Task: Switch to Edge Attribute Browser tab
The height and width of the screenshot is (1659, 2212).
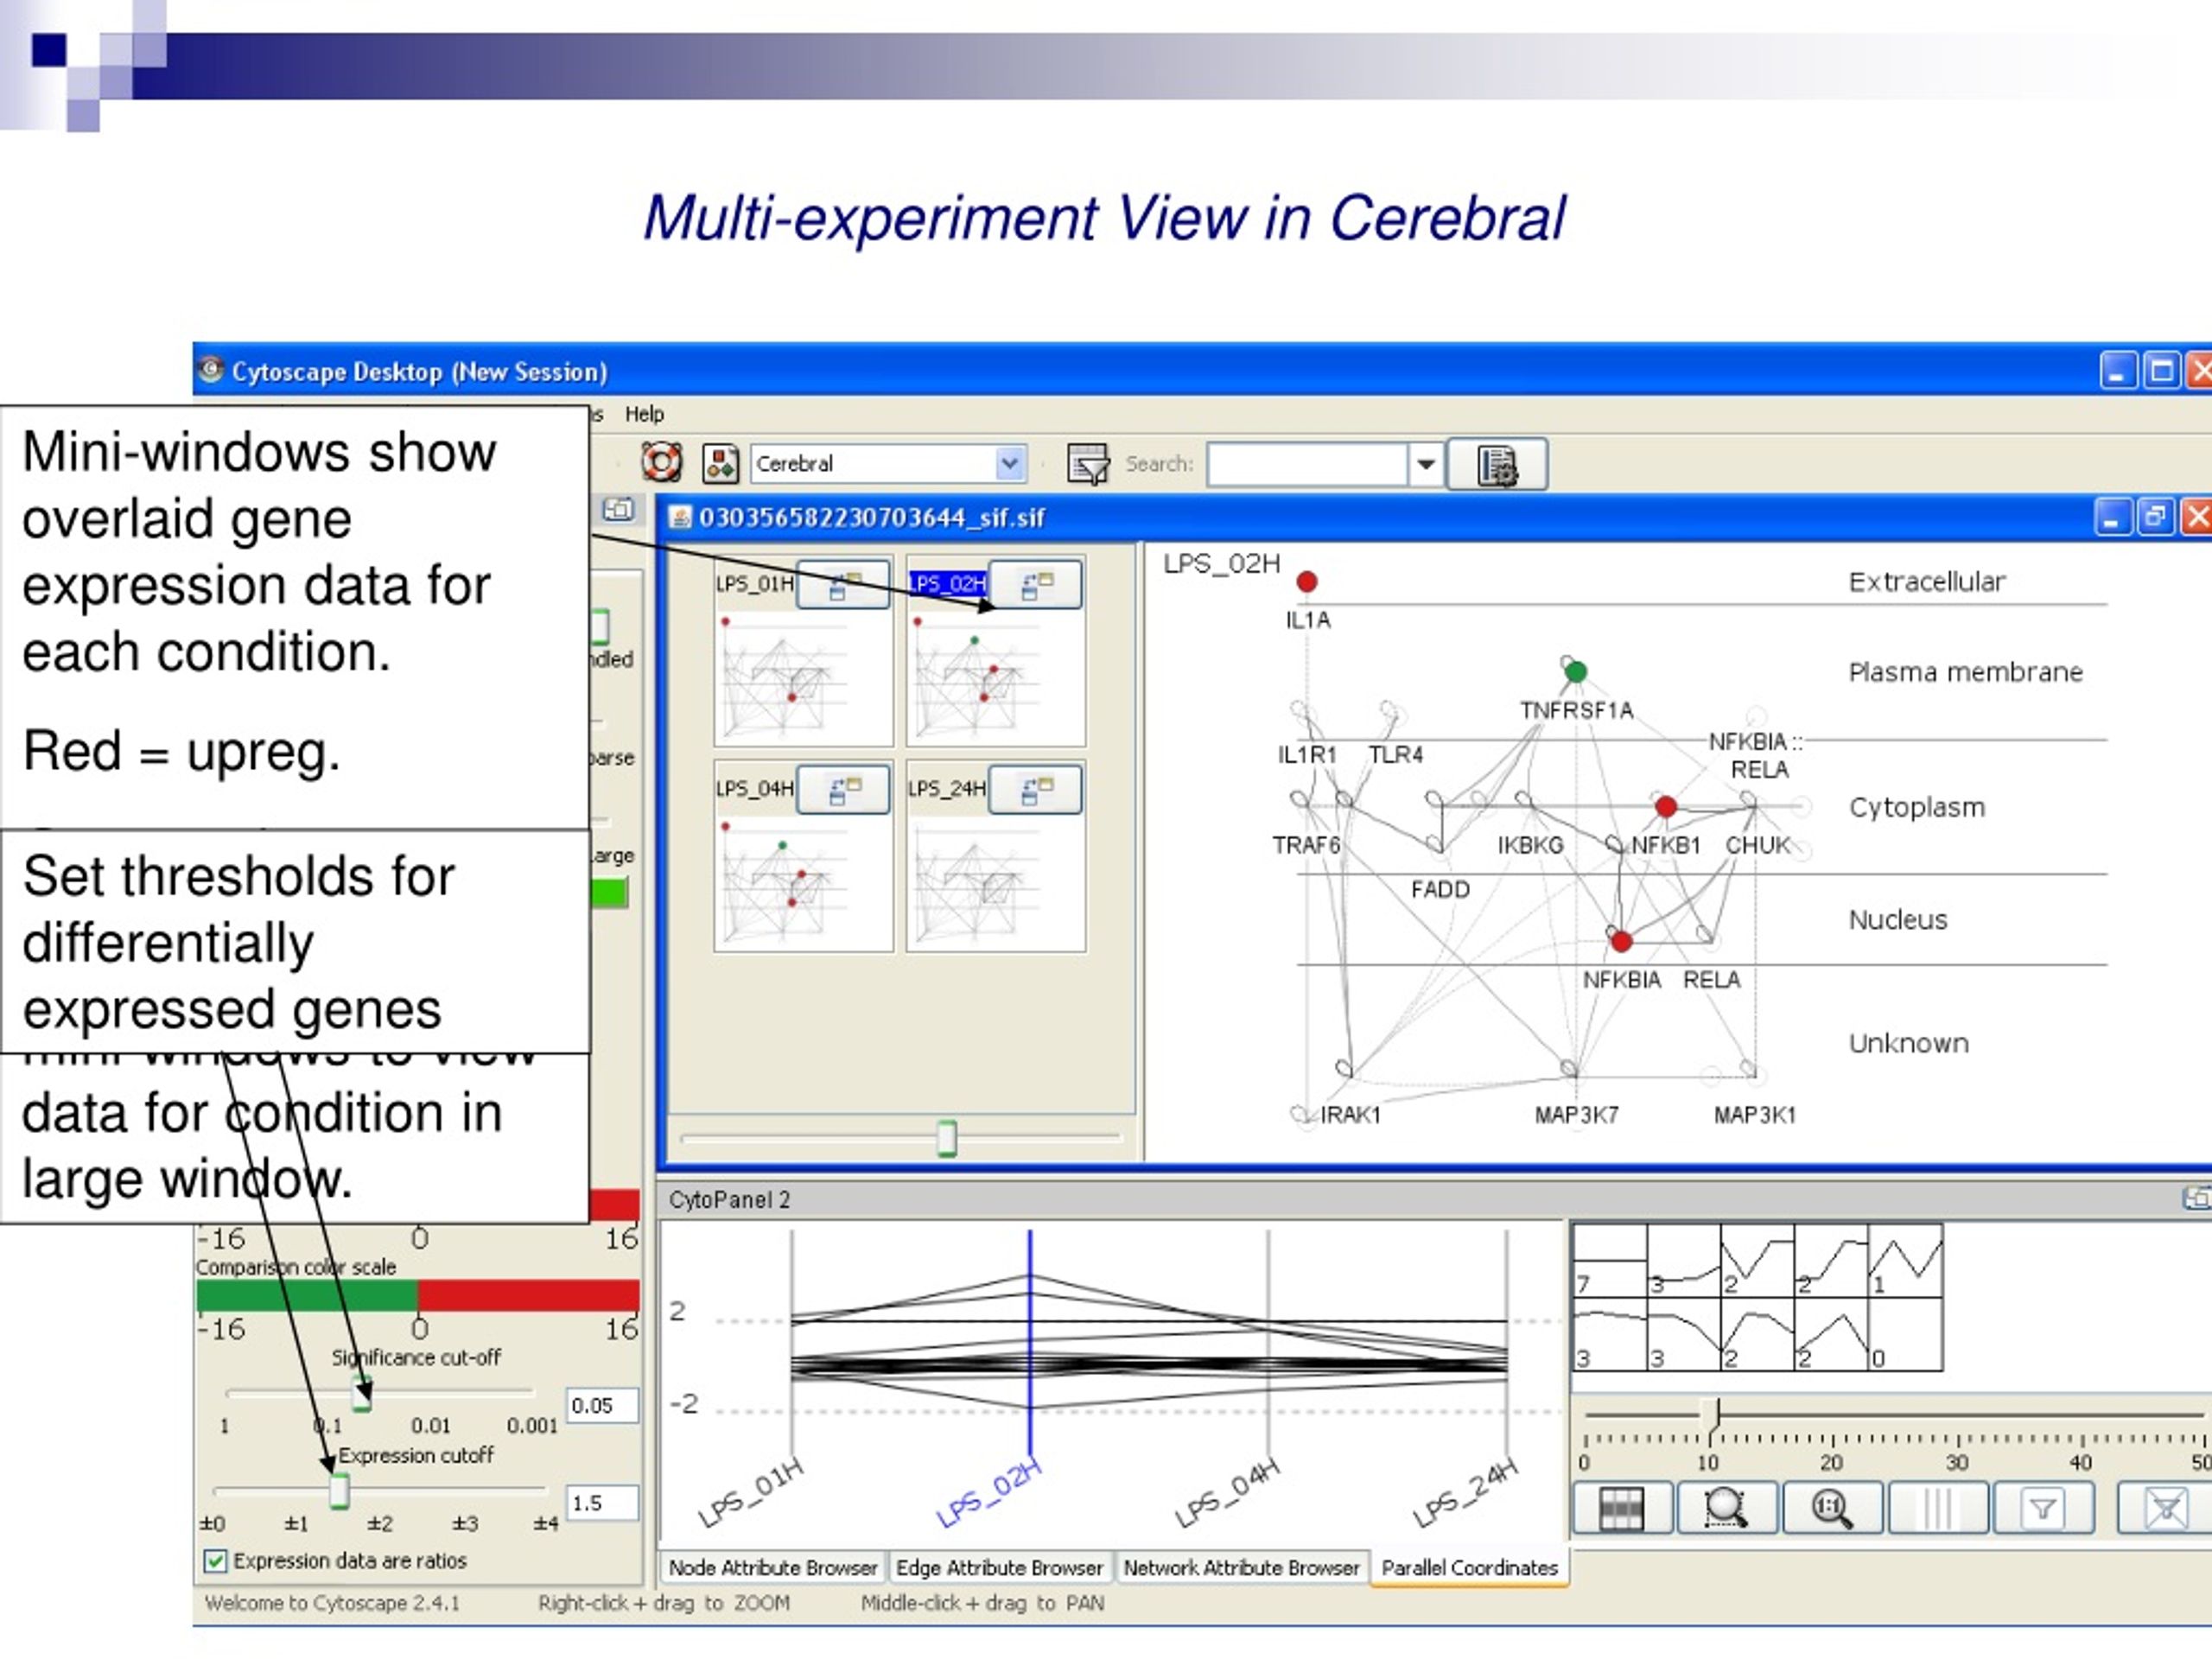Action: click(x=999, y=1567)
